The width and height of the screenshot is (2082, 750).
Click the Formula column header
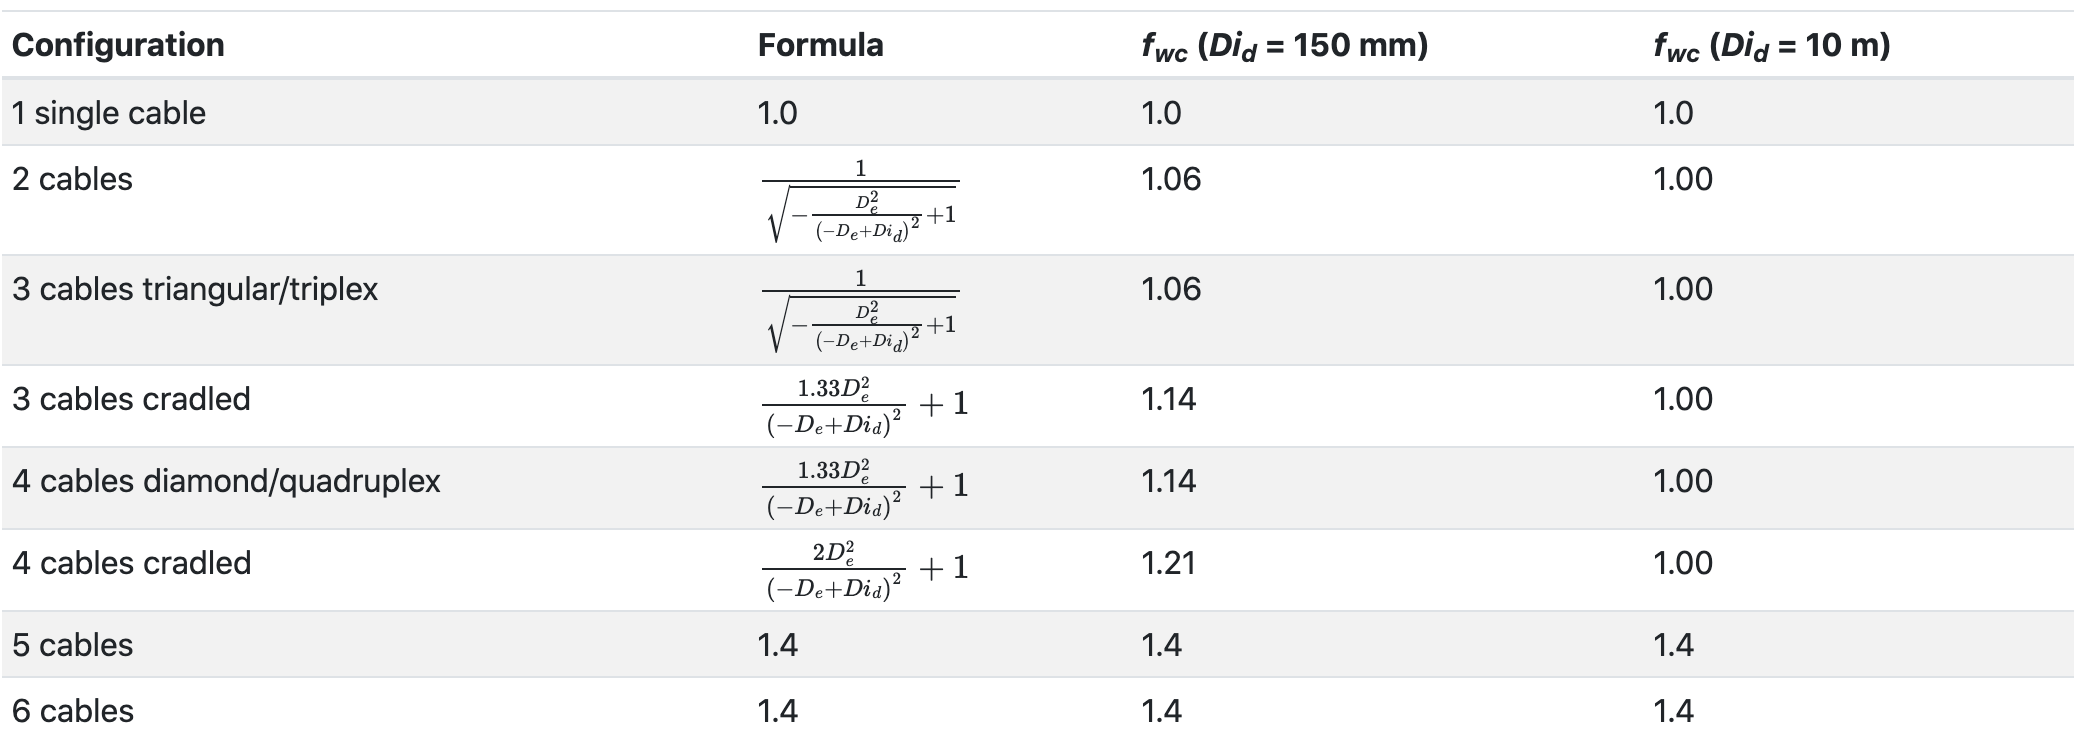coord(820,45)
